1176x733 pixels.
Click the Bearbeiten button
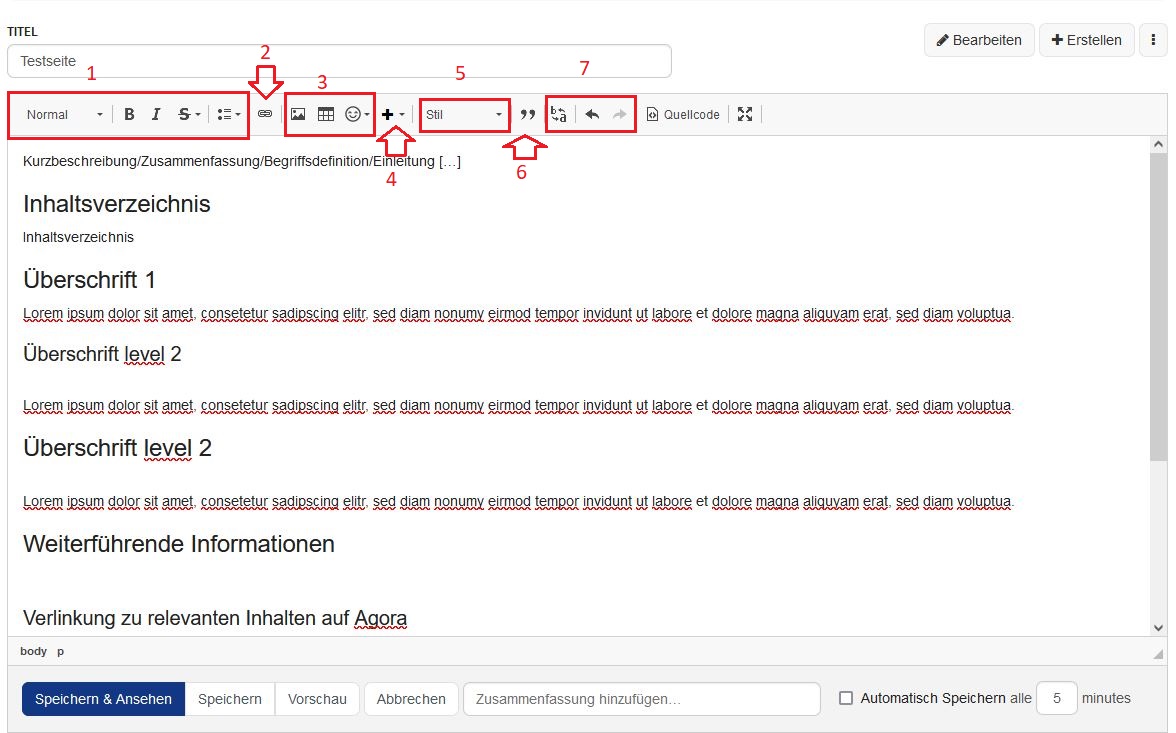tap(979, 40)
